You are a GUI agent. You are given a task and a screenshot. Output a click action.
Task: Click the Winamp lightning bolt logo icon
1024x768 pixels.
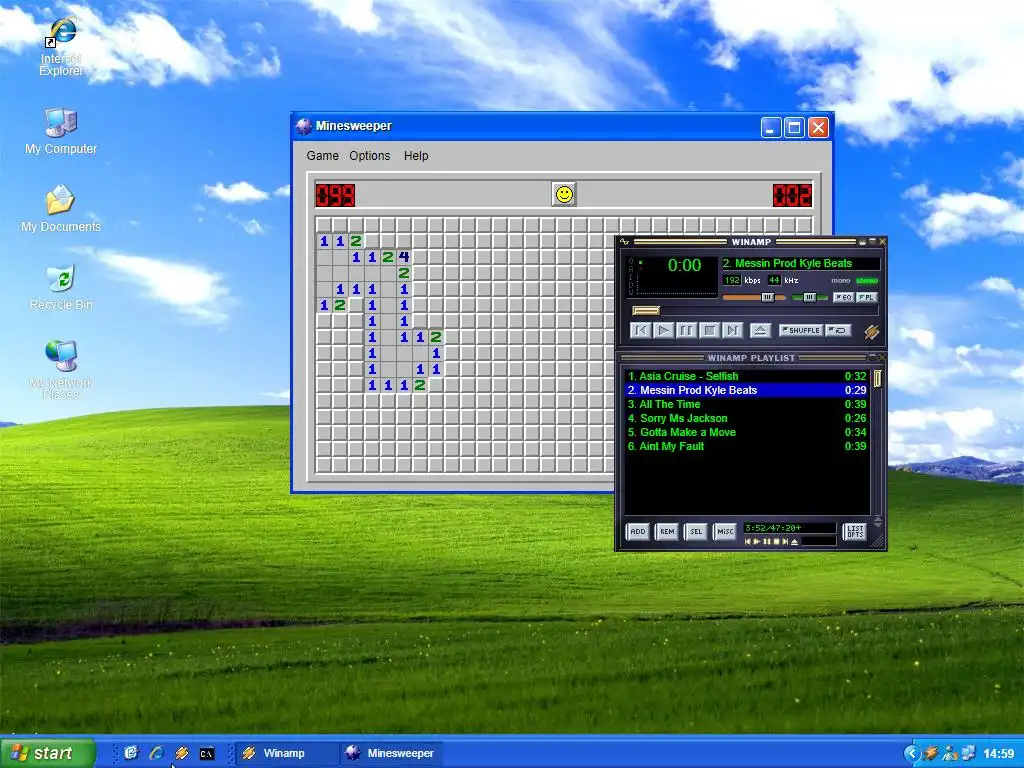click(x=871, y=331)
